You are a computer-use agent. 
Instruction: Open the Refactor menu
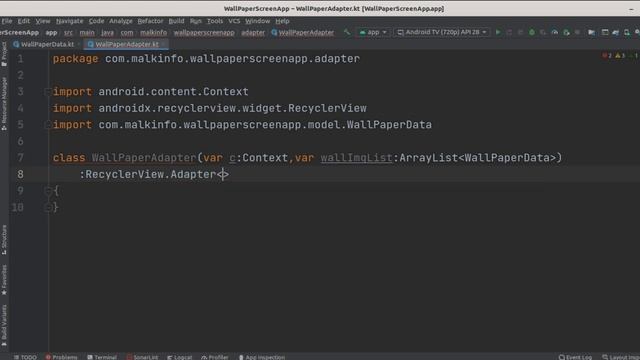coord(150,21)
